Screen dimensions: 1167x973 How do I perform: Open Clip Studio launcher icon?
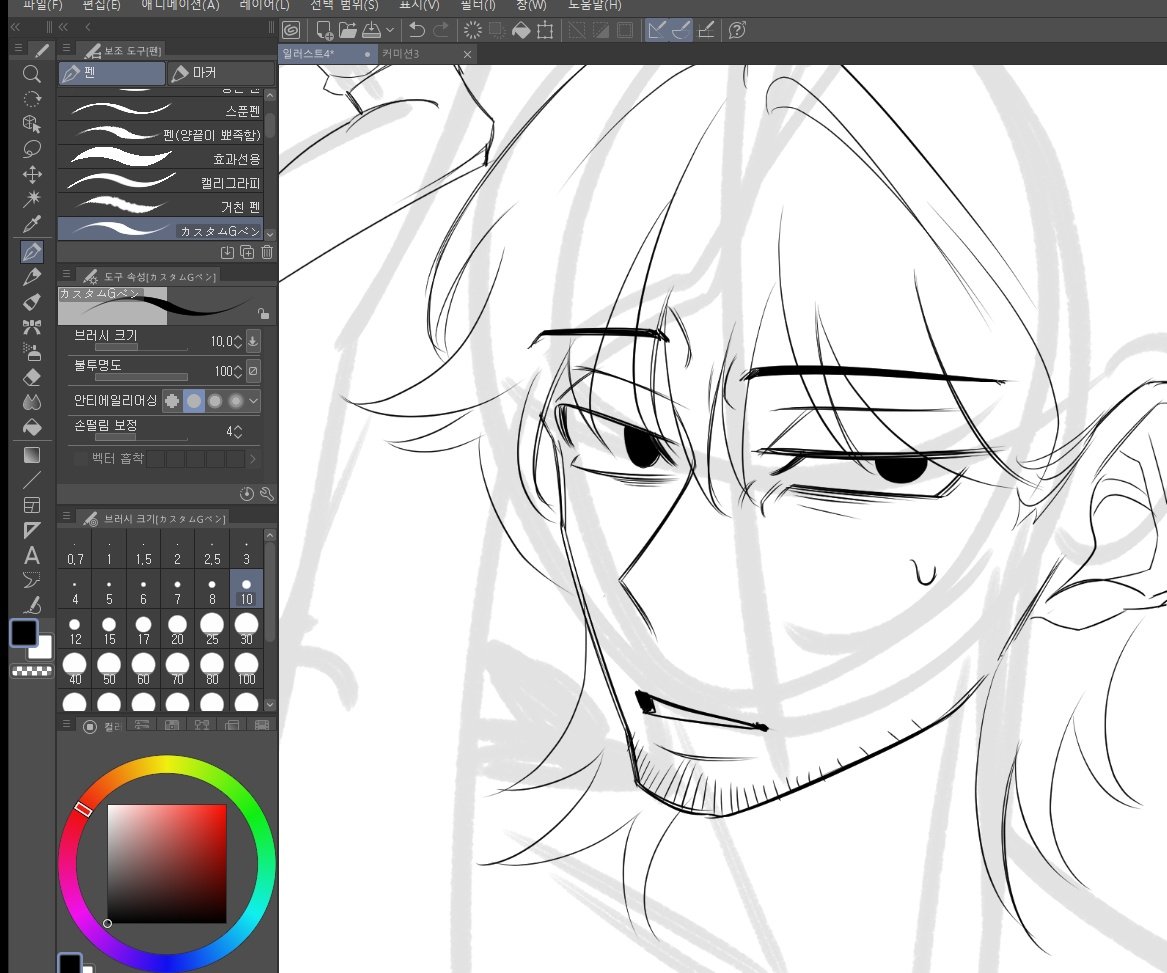[x=291, y=30]
